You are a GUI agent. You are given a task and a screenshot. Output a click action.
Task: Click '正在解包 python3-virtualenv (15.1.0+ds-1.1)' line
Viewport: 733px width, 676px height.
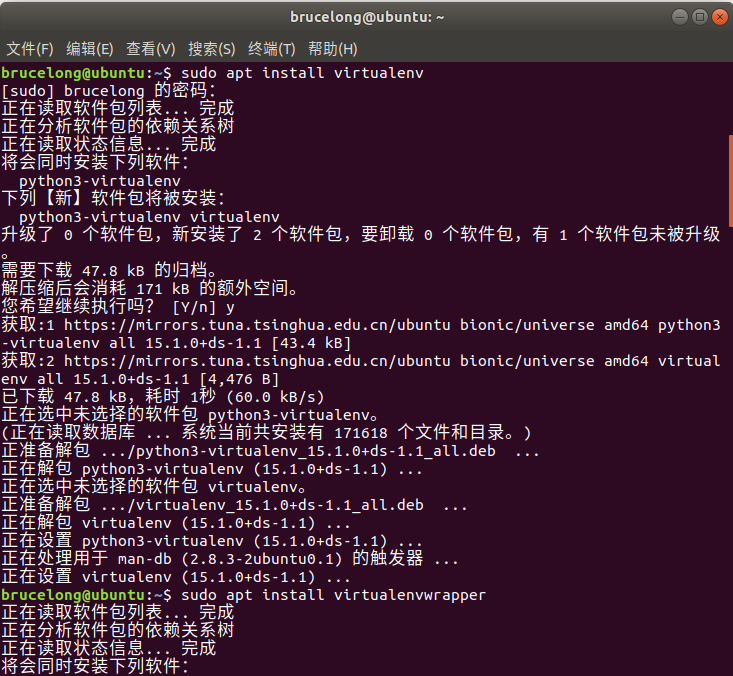pos(212,469)
